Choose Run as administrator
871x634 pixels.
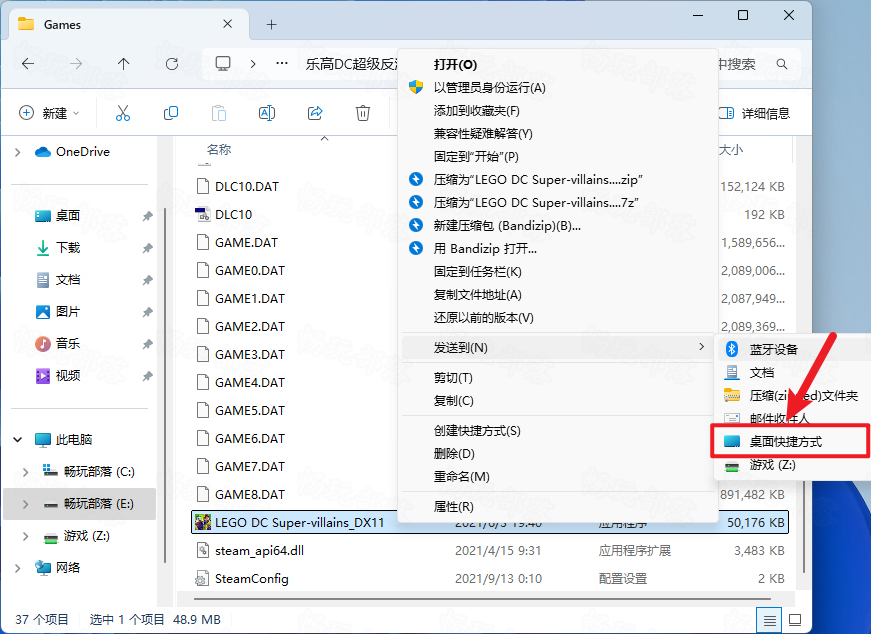coord(558,88)
